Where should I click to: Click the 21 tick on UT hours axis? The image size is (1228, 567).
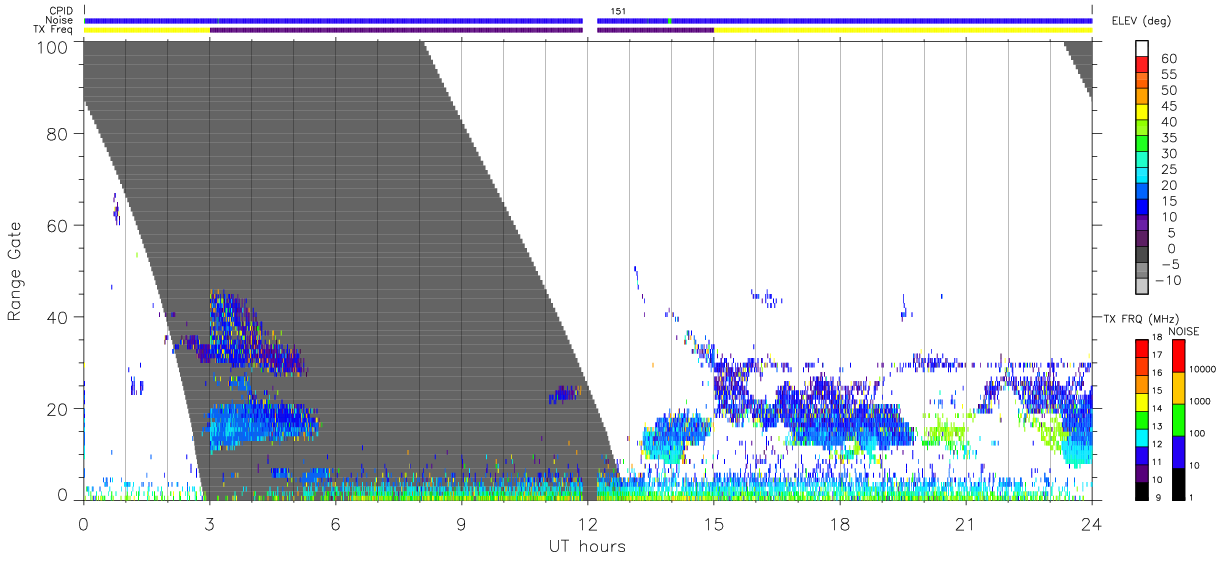coord(965,523)
